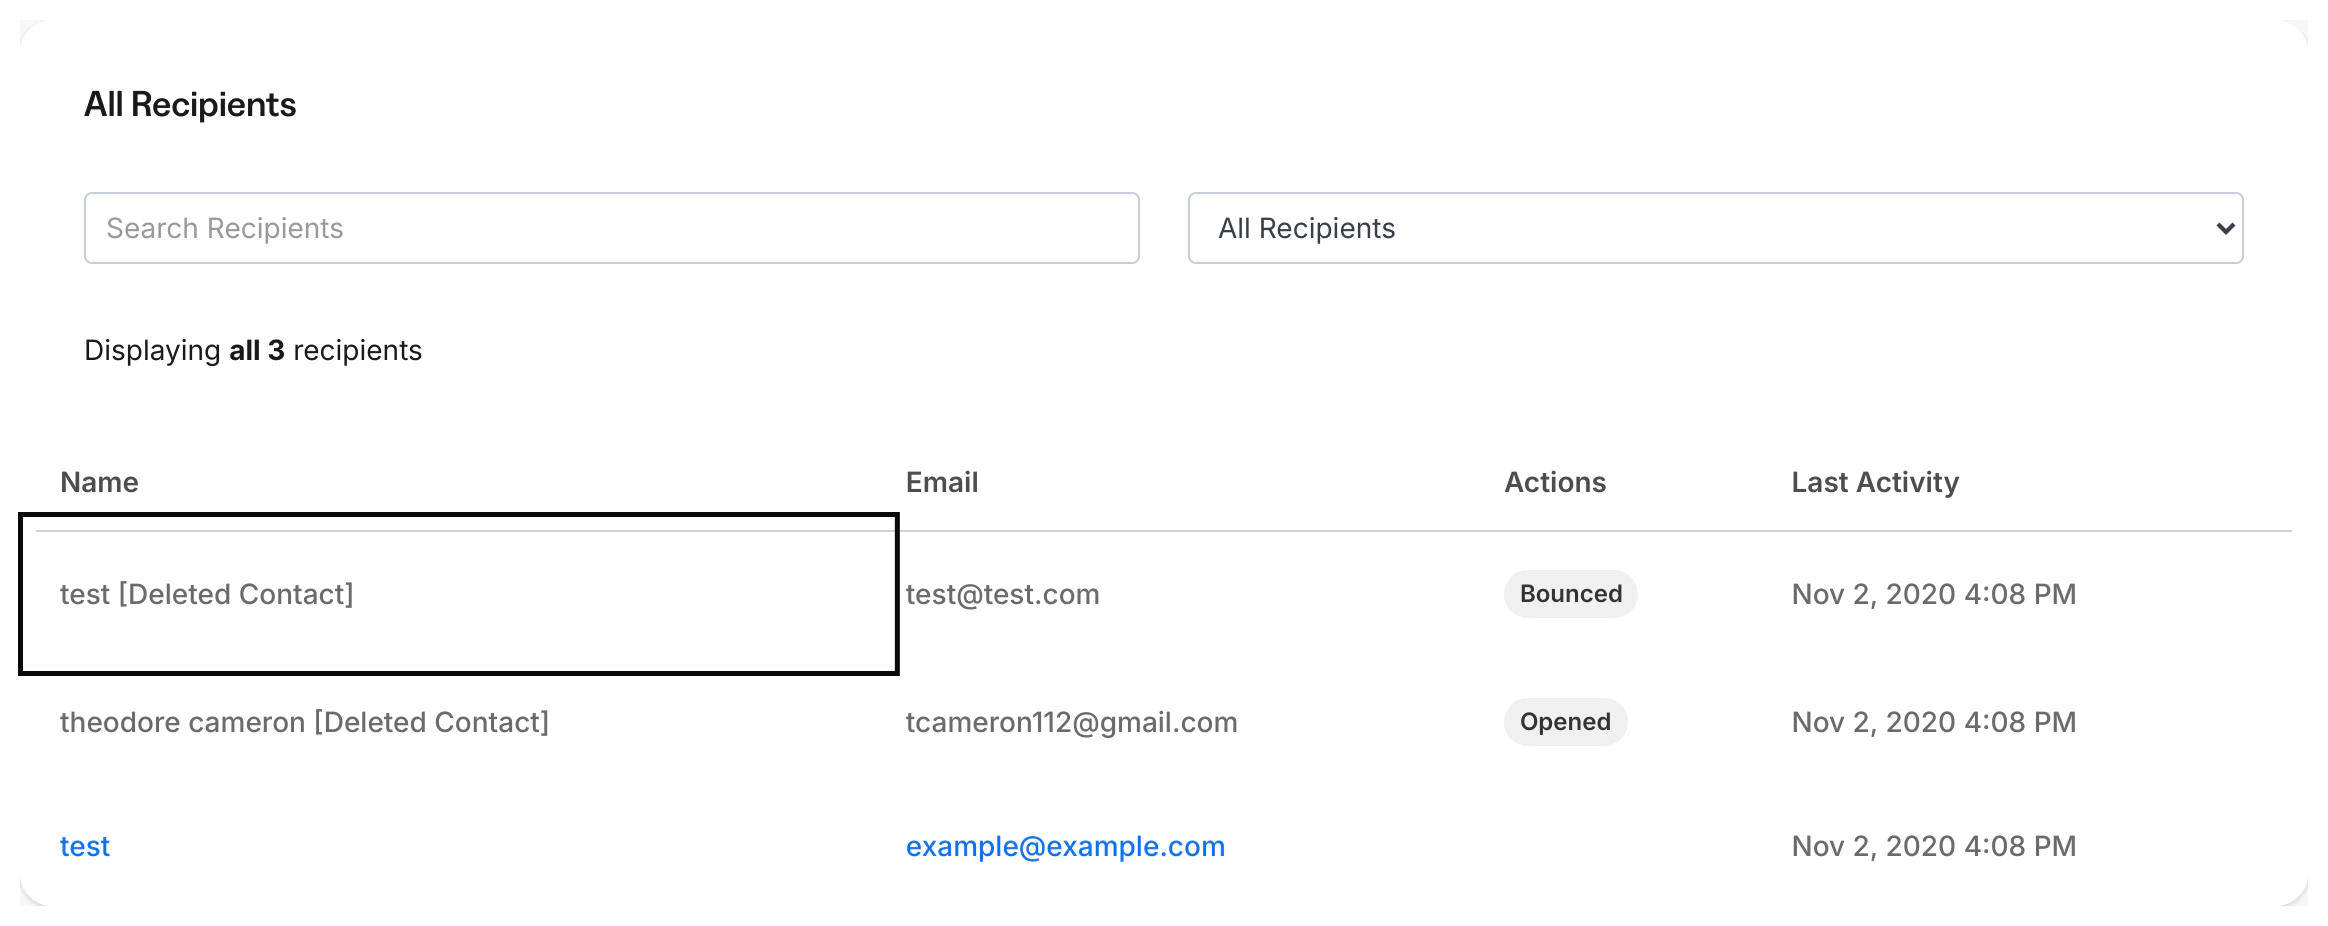Select the Email column header
Image resolution: width=2328 pixels, height=926 pixels.
coord(941,482)
